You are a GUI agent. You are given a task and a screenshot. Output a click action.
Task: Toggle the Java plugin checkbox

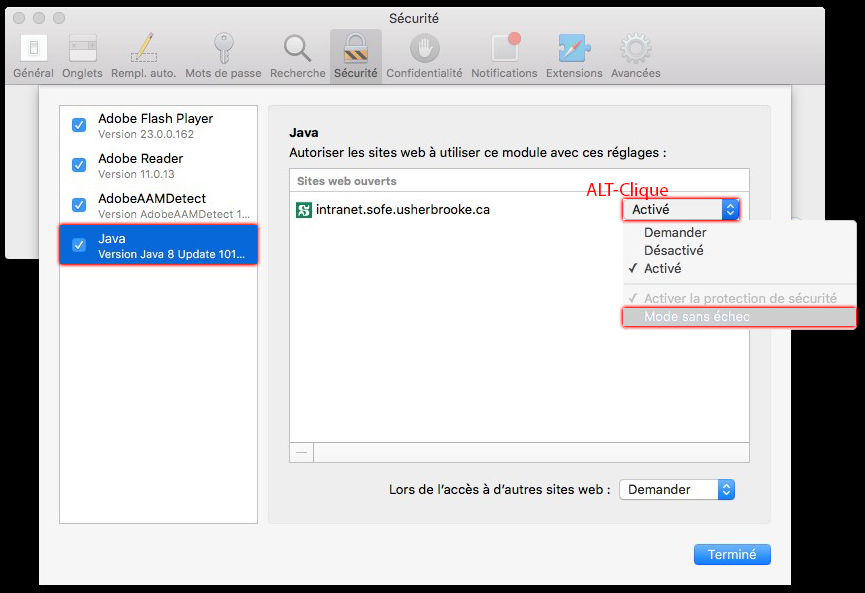[x=79, y=245]
